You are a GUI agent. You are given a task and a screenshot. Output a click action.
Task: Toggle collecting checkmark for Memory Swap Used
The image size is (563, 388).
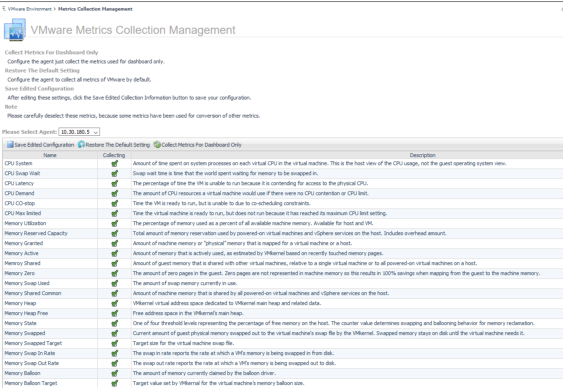pos(114,284)
